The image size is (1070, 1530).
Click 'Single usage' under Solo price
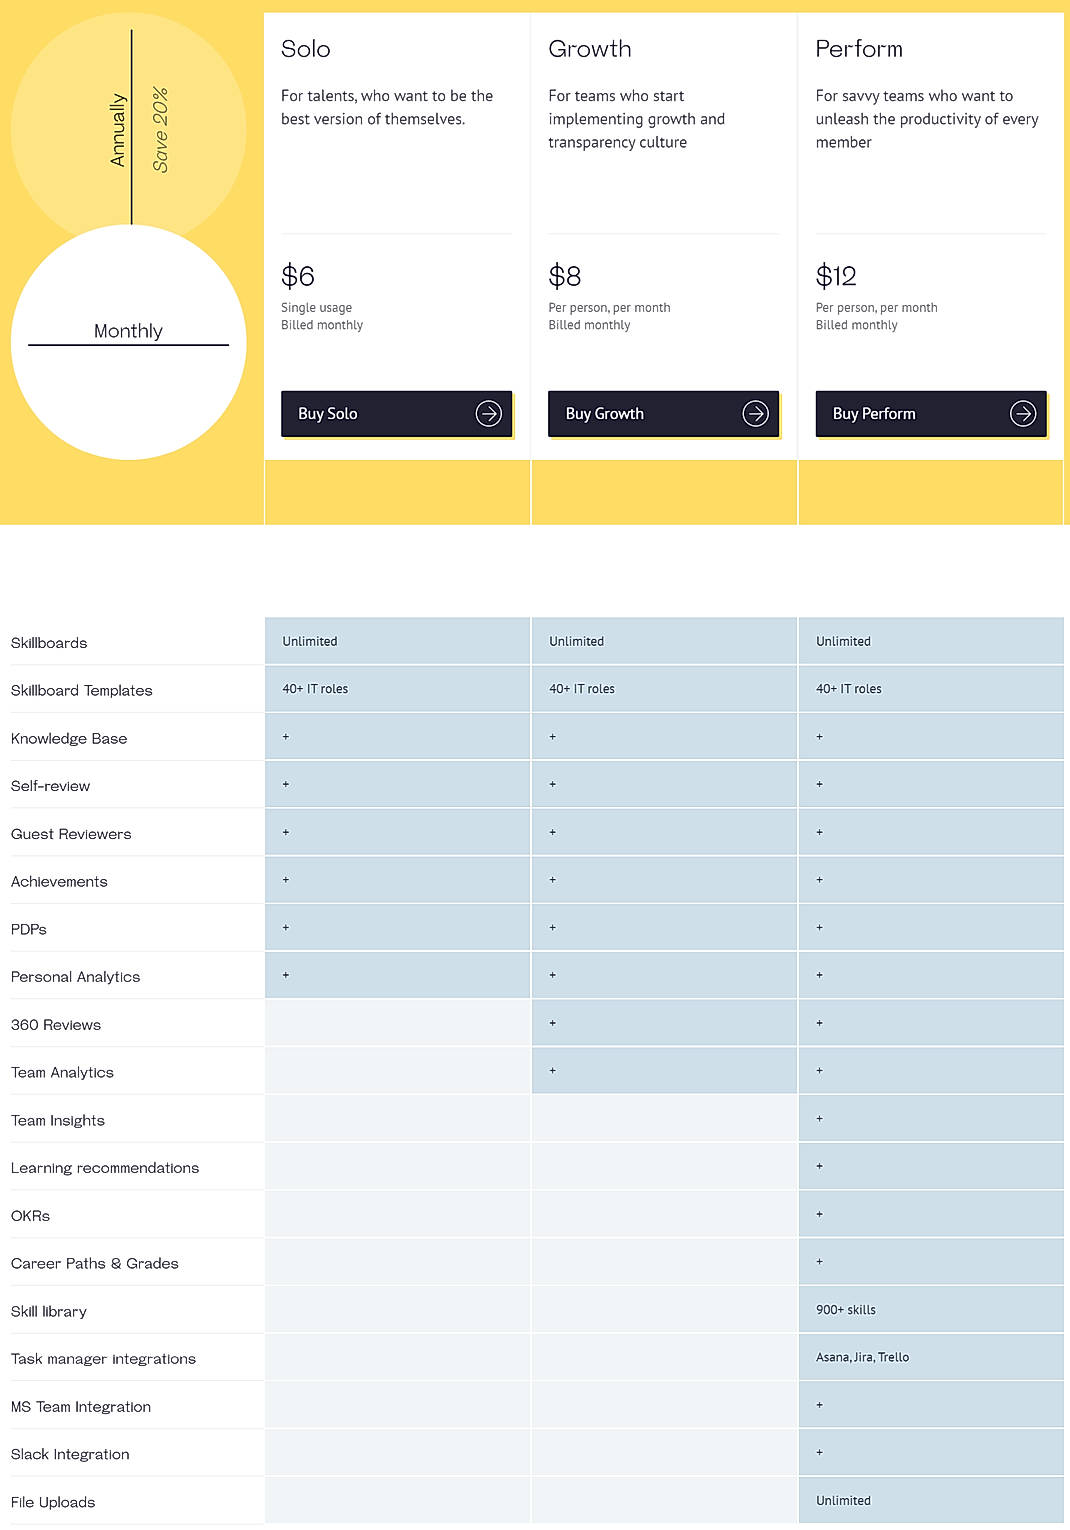316,308
